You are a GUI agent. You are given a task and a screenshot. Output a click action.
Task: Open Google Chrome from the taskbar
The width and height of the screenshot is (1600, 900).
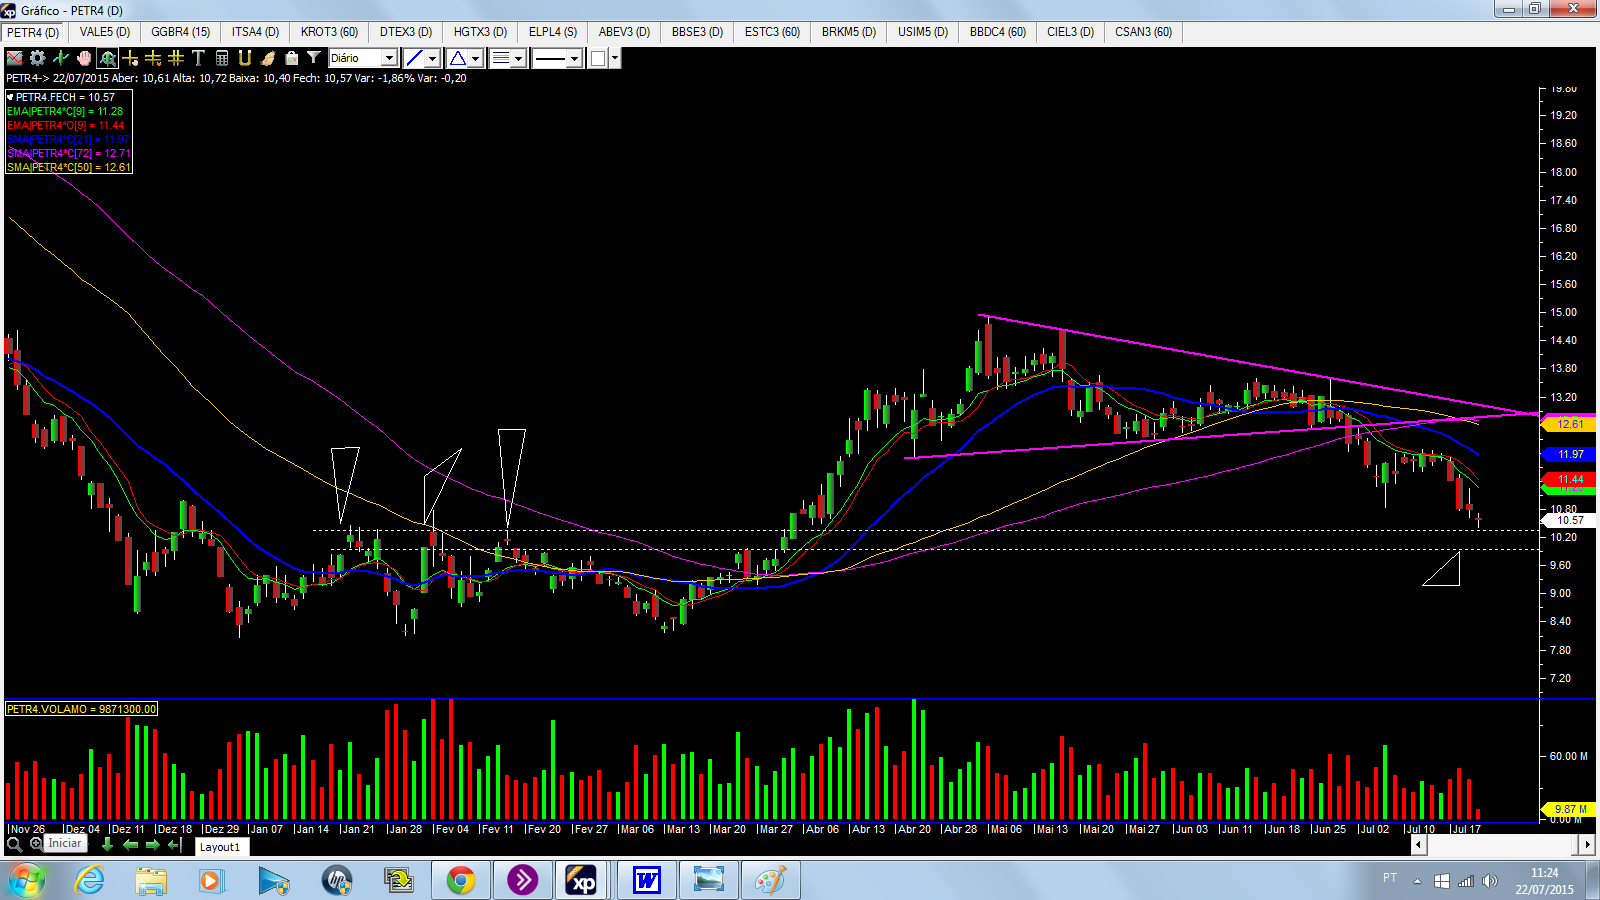461,880
